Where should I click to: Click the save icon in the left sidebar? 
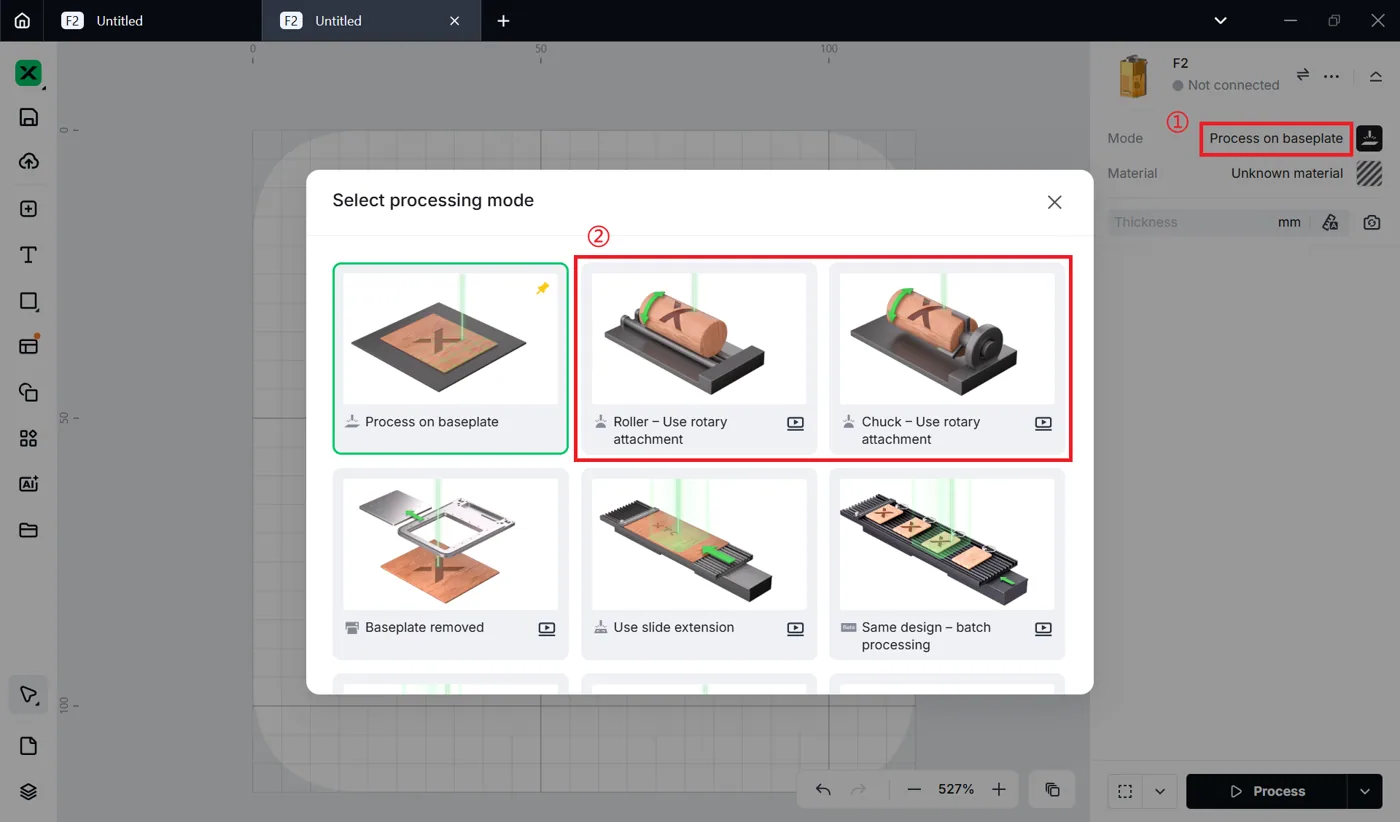28,117
